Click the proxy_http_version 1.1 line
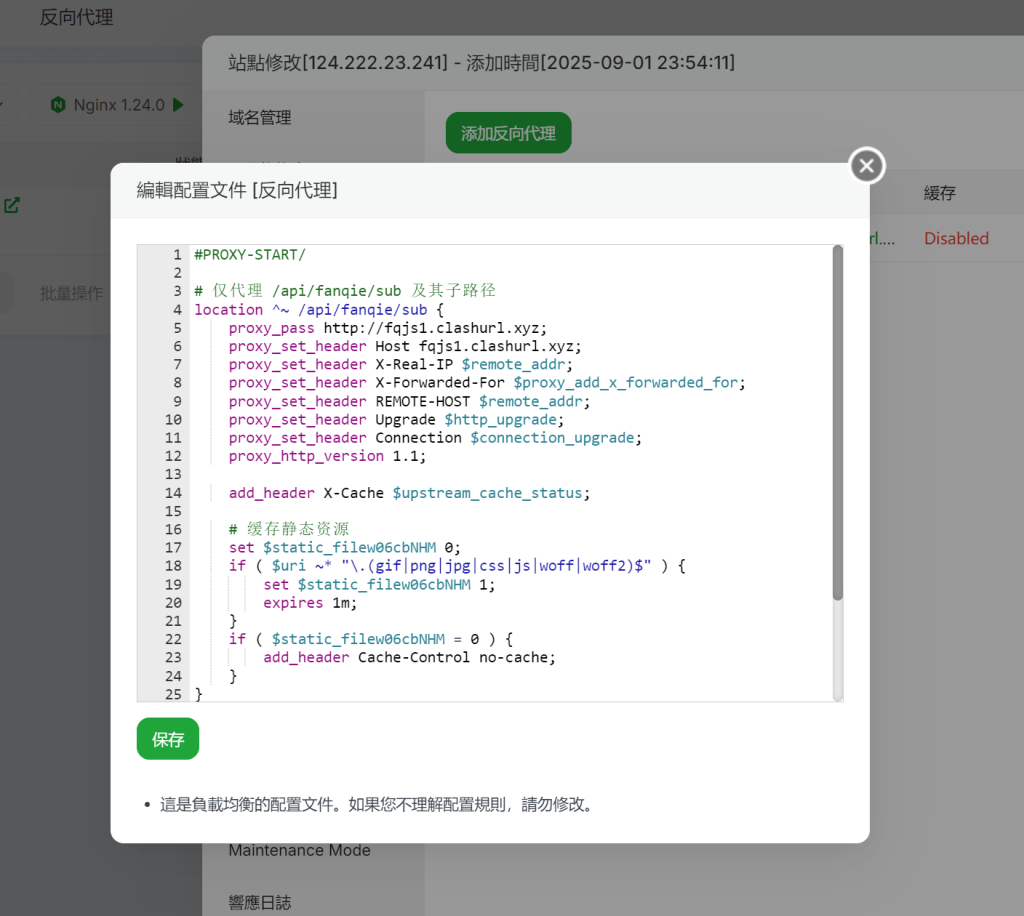This screenshot has width=1024, height=916. [327, 456]
